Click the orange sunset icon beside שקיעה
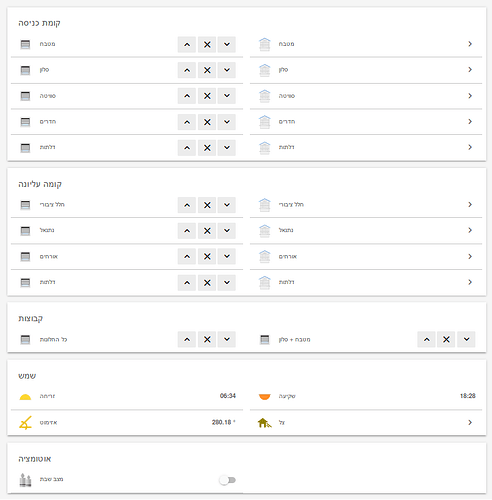This screenshot has height=500, width=492. pyautogui.click(x=264, y=396)
